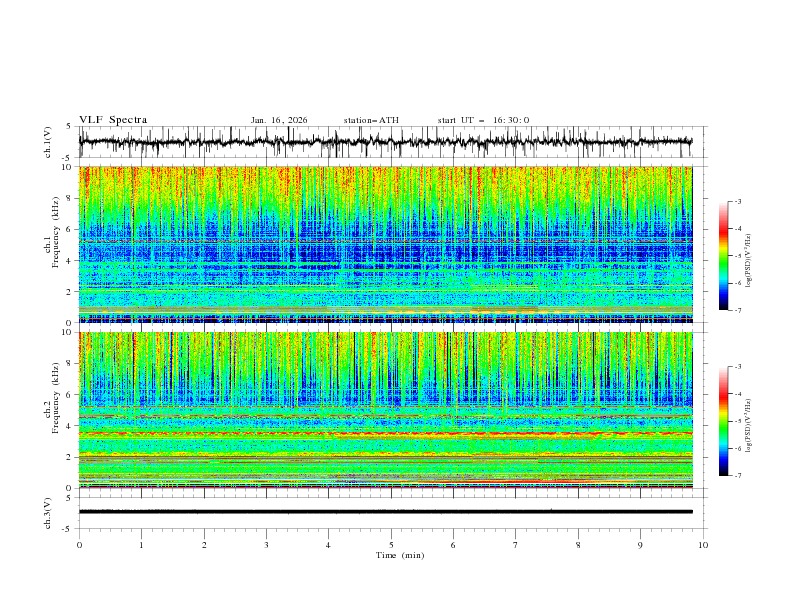Click the time axis tick label "0"

79,545
